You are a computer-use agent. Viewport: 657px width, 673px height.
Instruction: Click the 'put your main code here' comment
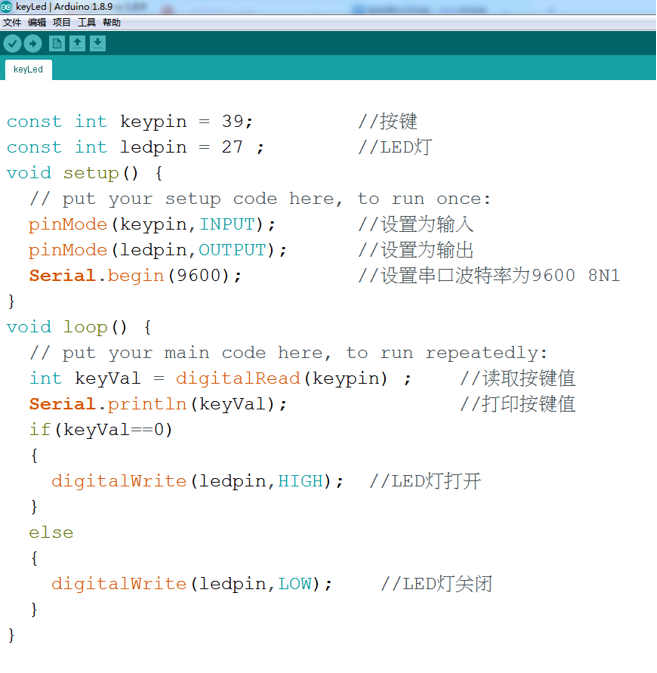point(288,353)
